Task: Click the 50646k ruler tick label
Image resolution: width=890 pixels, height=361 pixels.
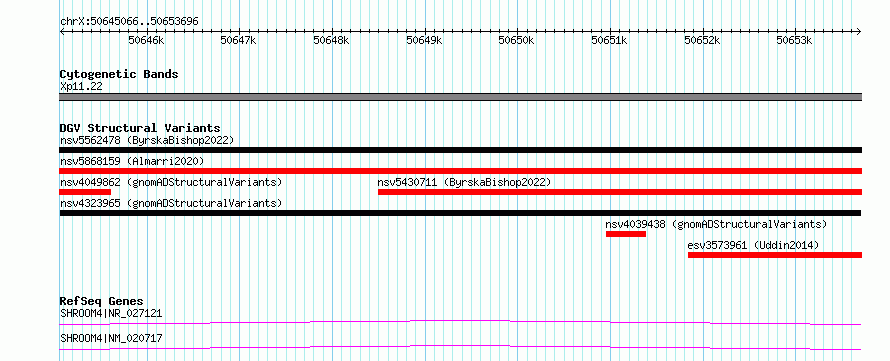Action: [146, 40]
